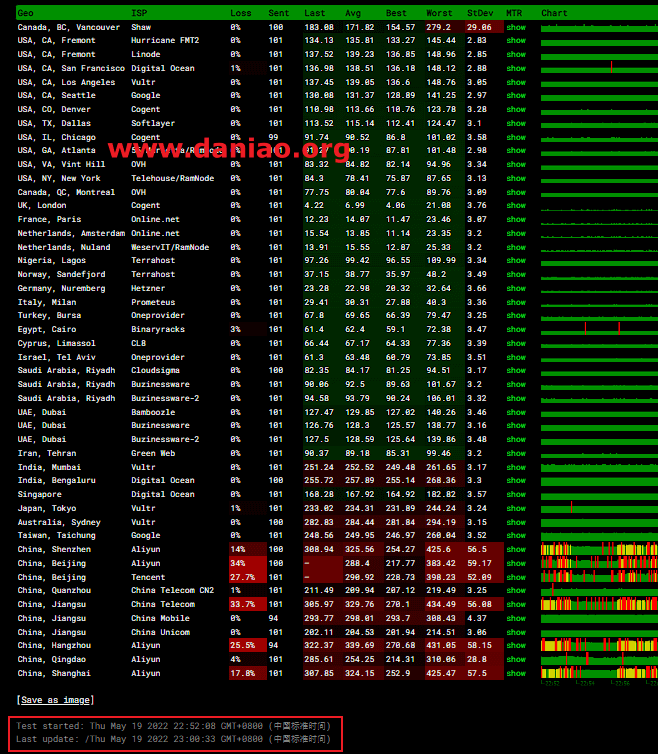Open the 'Save as image' link
This screenshot has width=658, height=754.
point(55,700)
